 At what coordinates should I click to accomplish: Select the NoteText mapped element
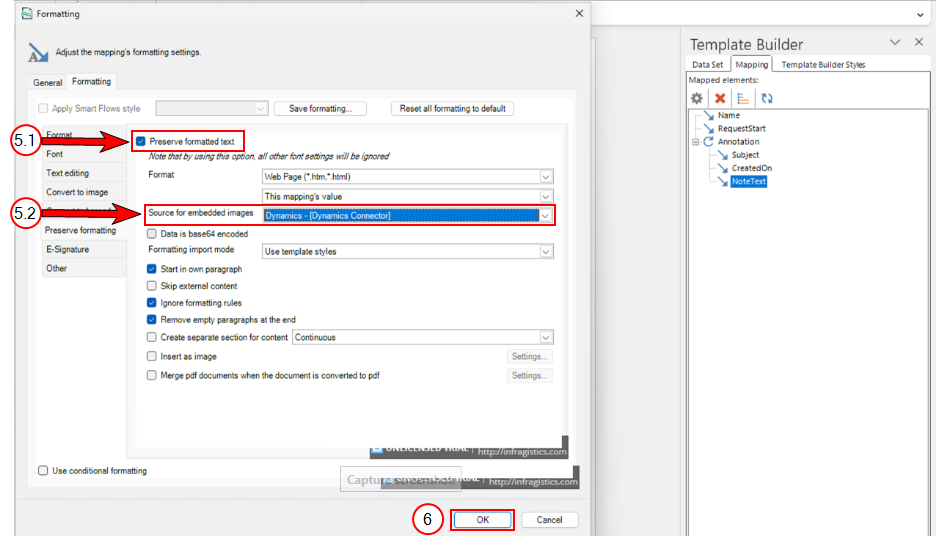click(749, 181)
